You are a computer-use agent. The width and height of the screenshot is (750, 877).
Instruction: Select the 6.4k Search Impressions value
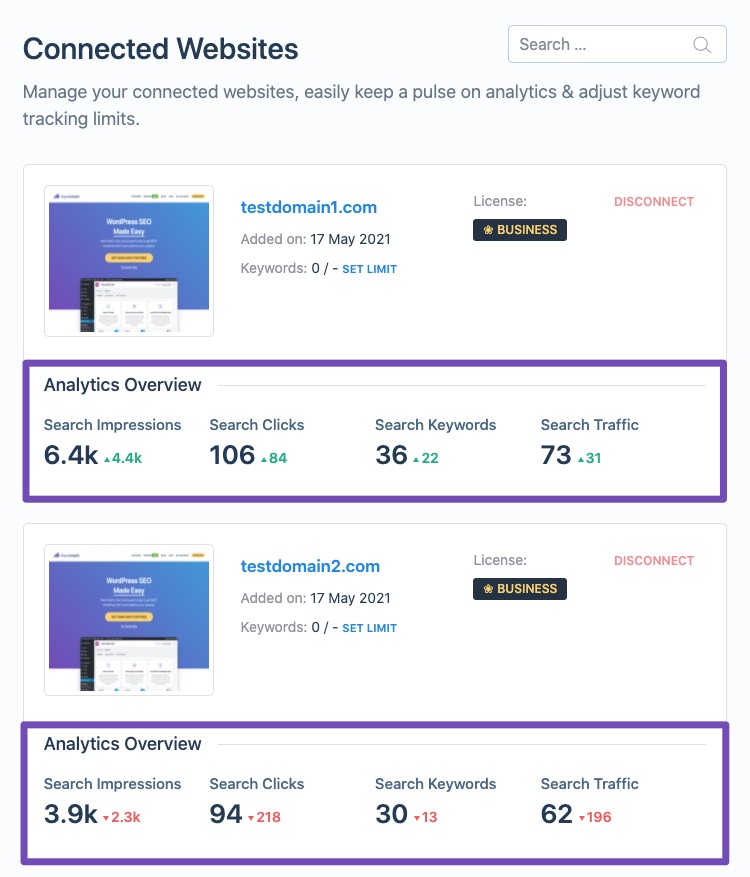pos(70,456)
